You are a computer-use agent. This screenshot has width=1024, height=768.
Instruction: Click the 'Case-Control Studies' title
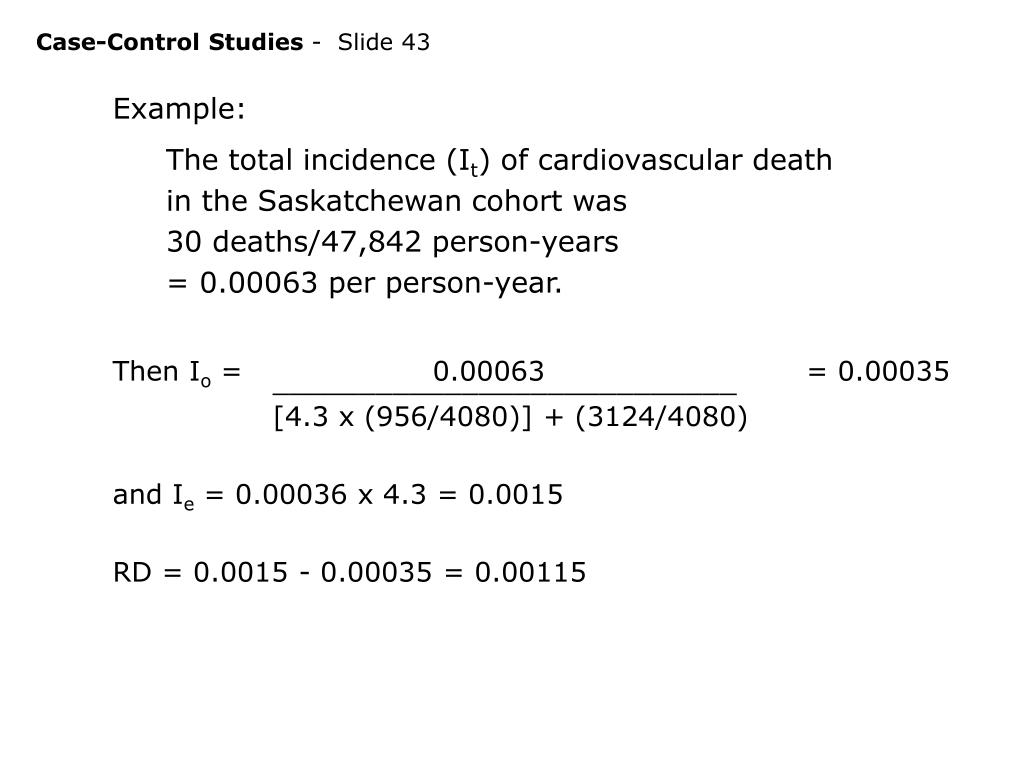pos(170,42)
